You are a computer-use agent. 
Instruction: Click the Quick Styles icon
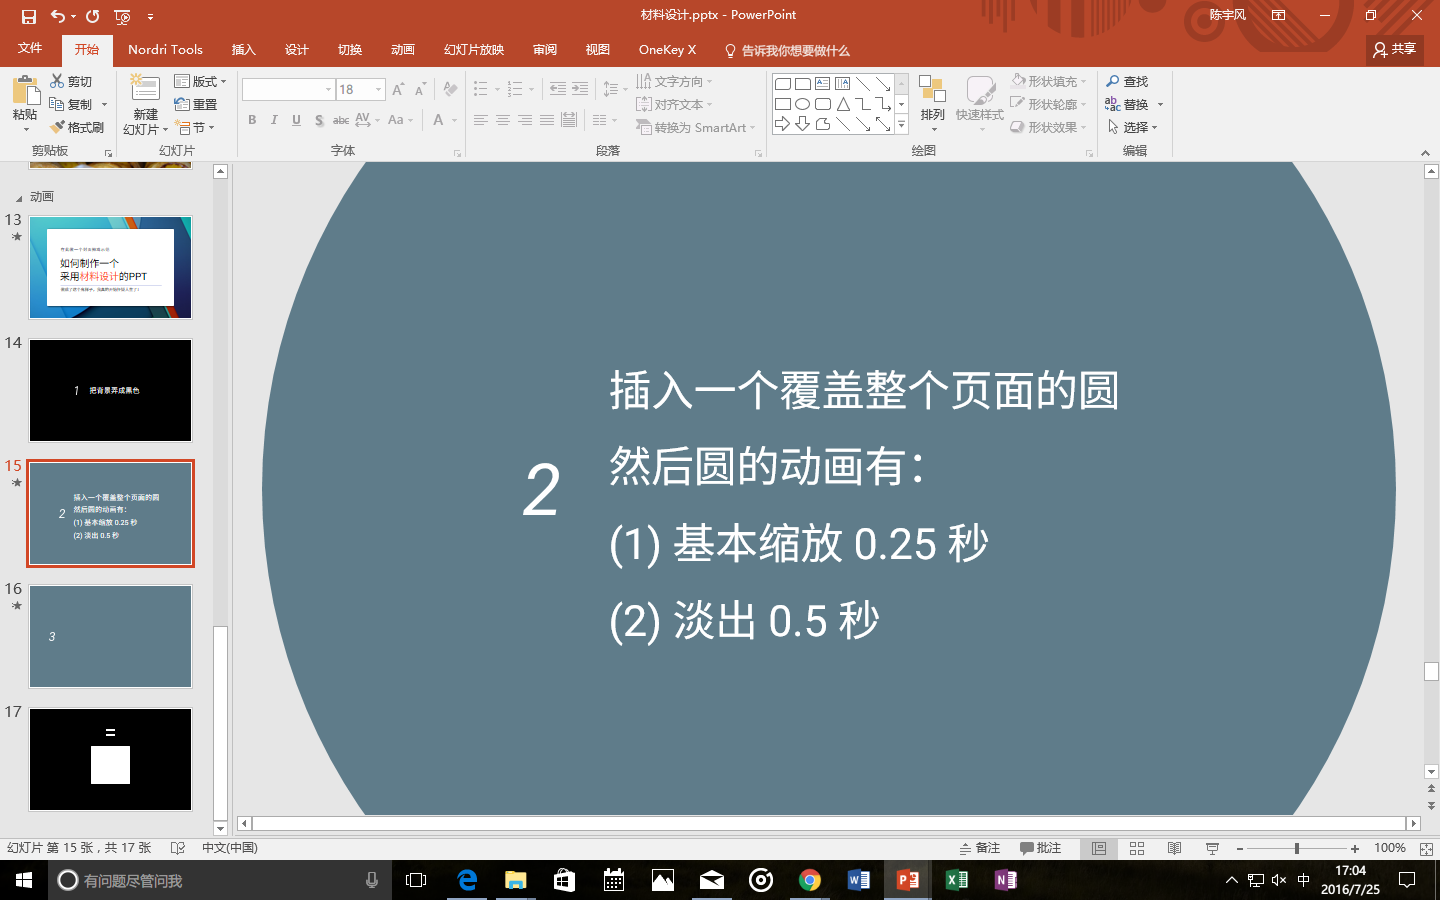(979, 105)
